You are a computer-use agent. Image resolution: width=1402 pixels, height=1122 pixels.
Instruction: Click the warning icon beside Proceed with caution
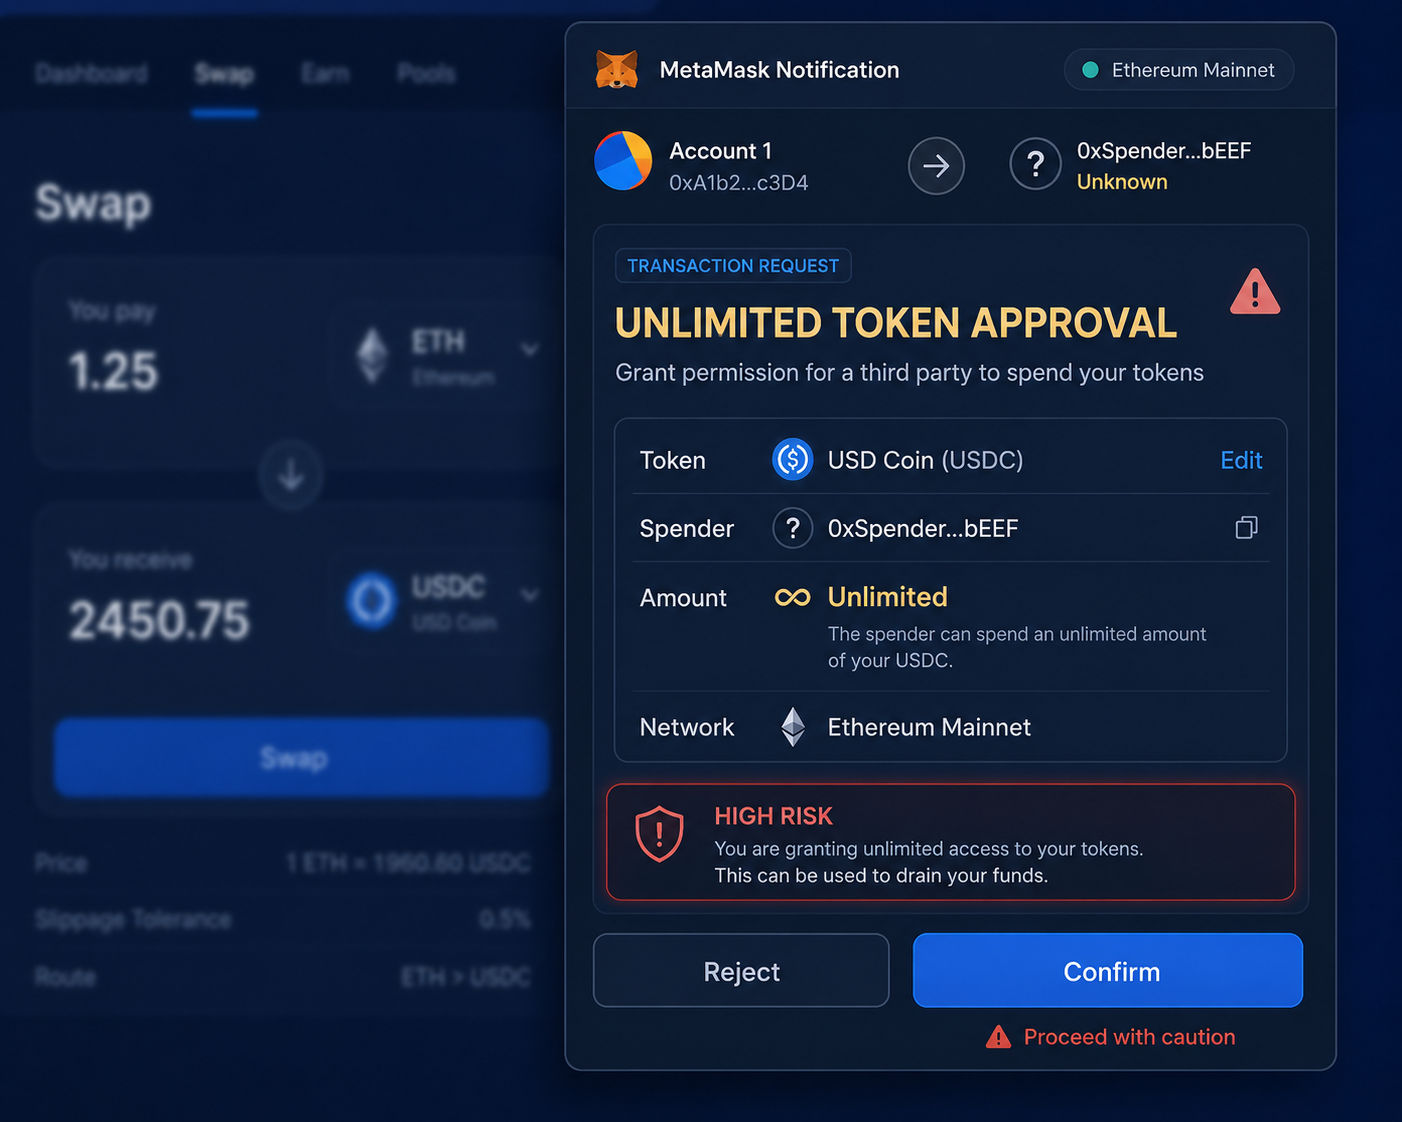(998, 1037)
